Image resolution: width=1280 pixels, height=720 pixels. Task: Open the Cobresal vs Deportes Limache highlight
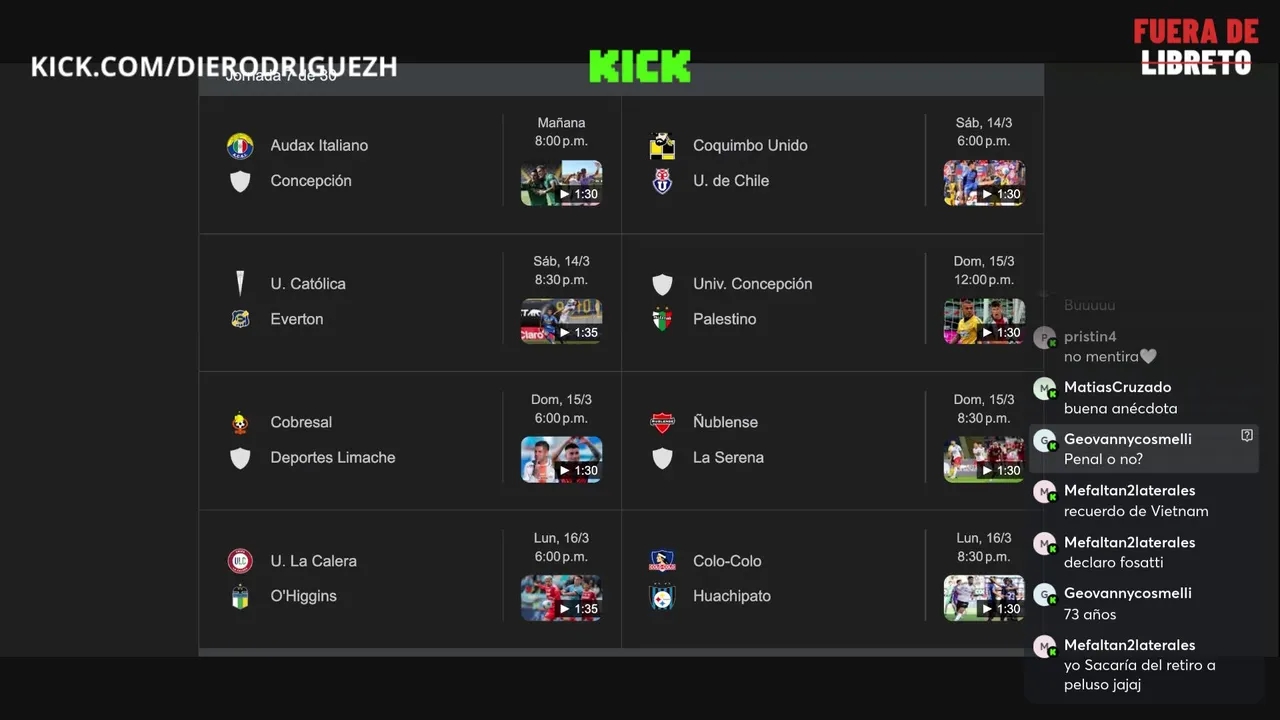coord(561,460)
